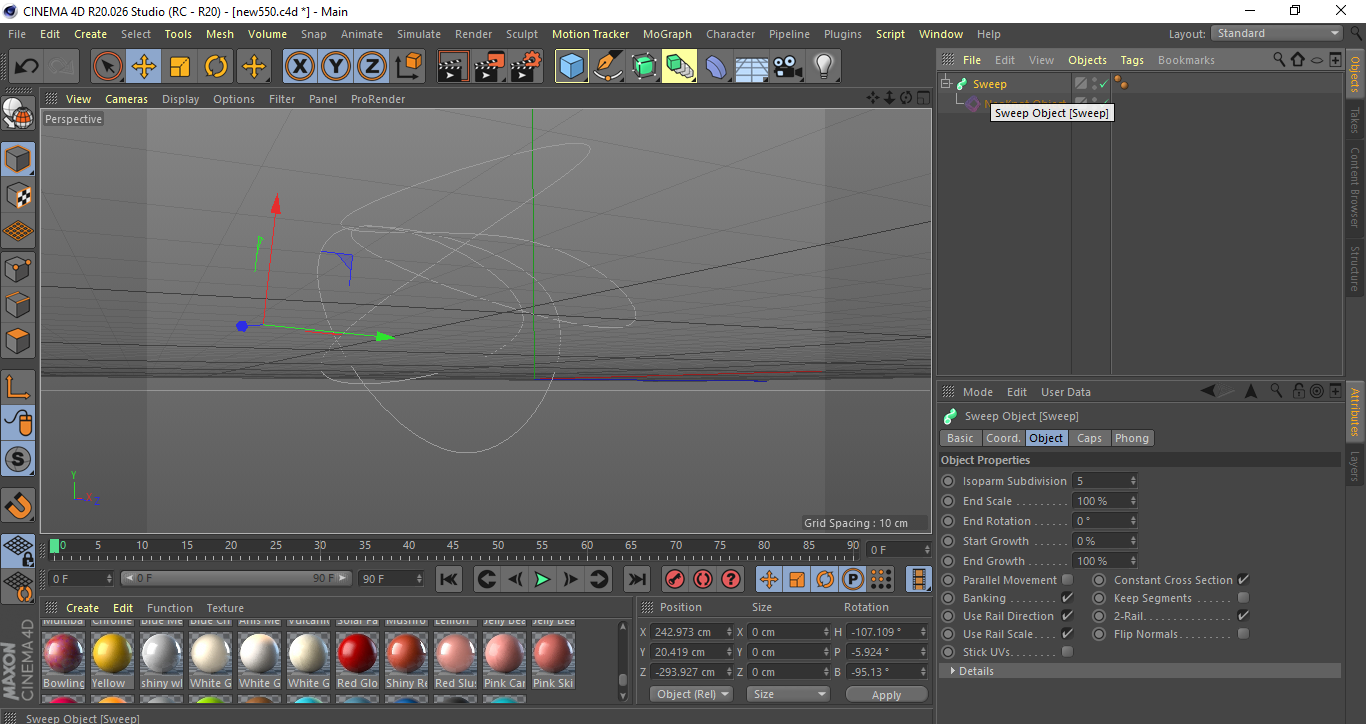Open the Attributes User Data menu

click(1066, 392)
